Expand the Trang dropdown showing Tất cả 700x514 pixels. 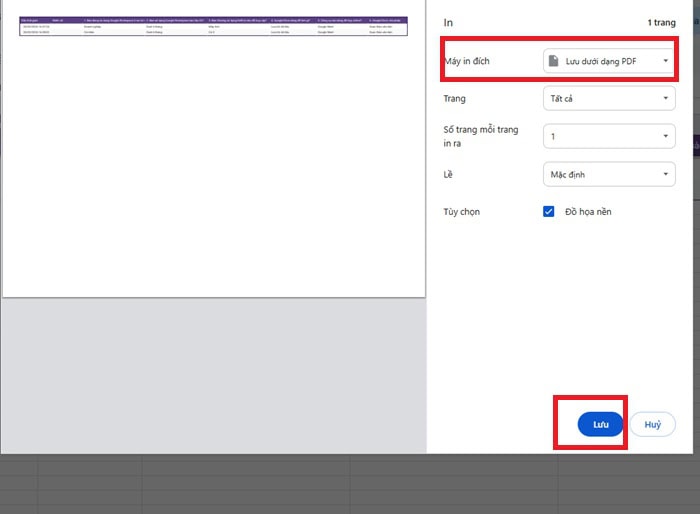point(608,99)
